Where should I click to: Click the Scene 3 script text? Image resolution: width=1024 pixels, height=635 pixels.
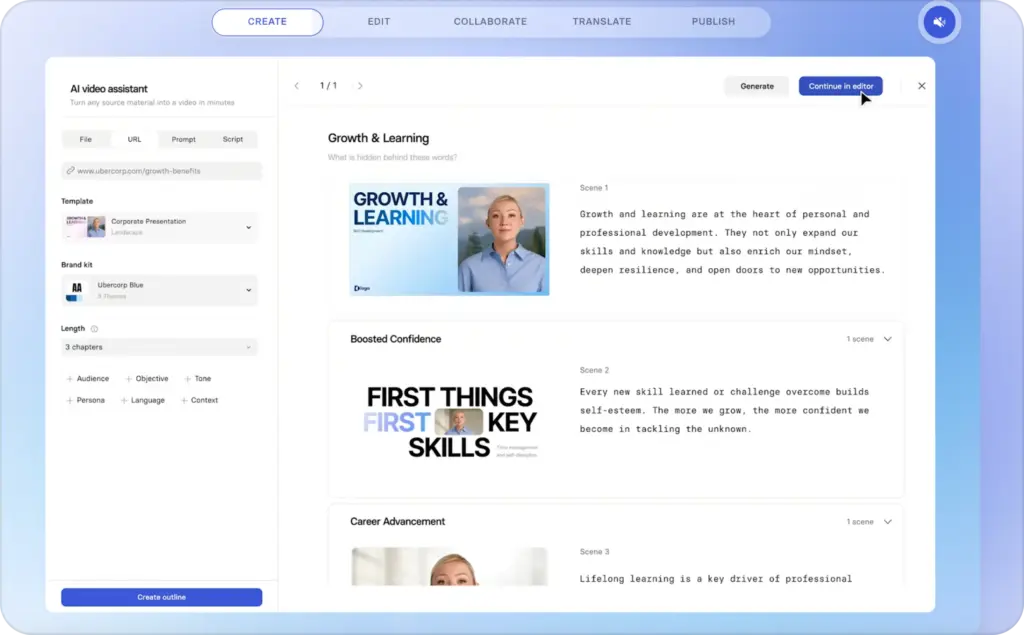(715, 579)
